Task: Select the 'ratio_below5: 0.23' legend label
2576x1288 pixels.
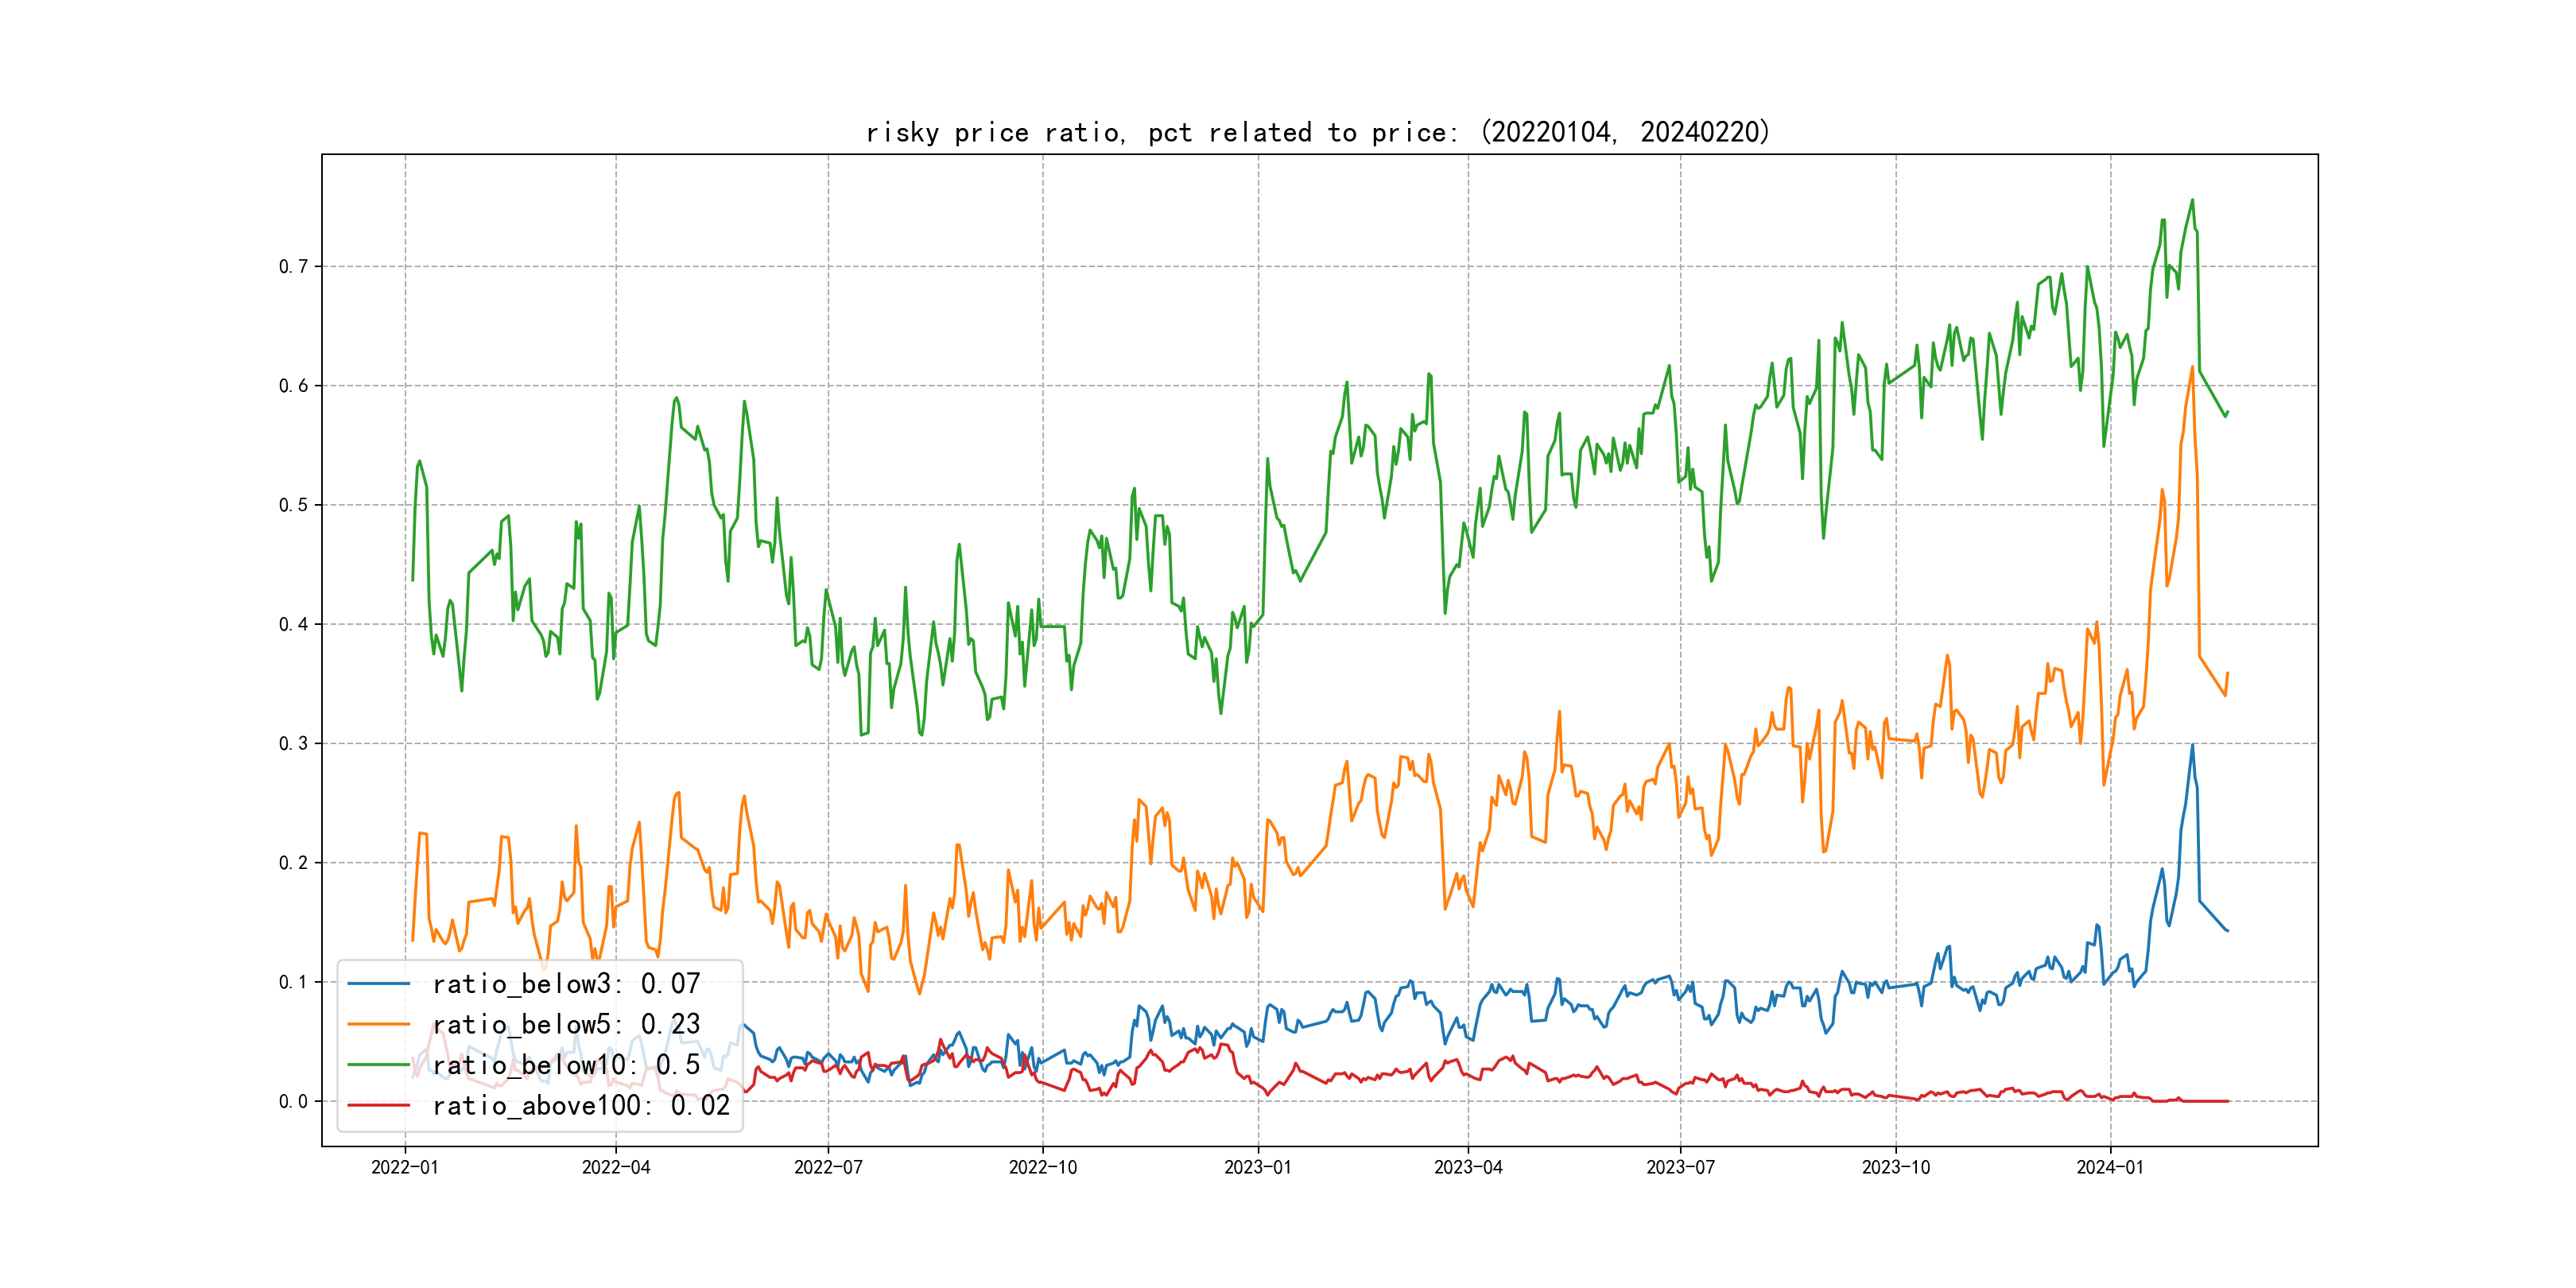Action: (566, 1024)
